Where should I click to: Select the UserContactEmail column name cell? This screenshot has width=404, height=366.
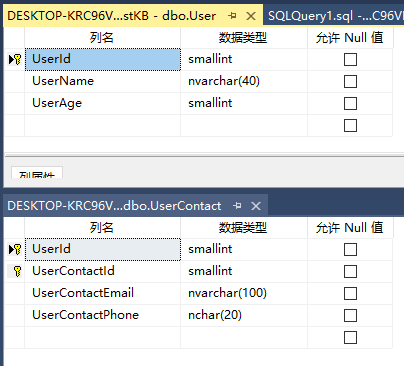click(103, 293)
